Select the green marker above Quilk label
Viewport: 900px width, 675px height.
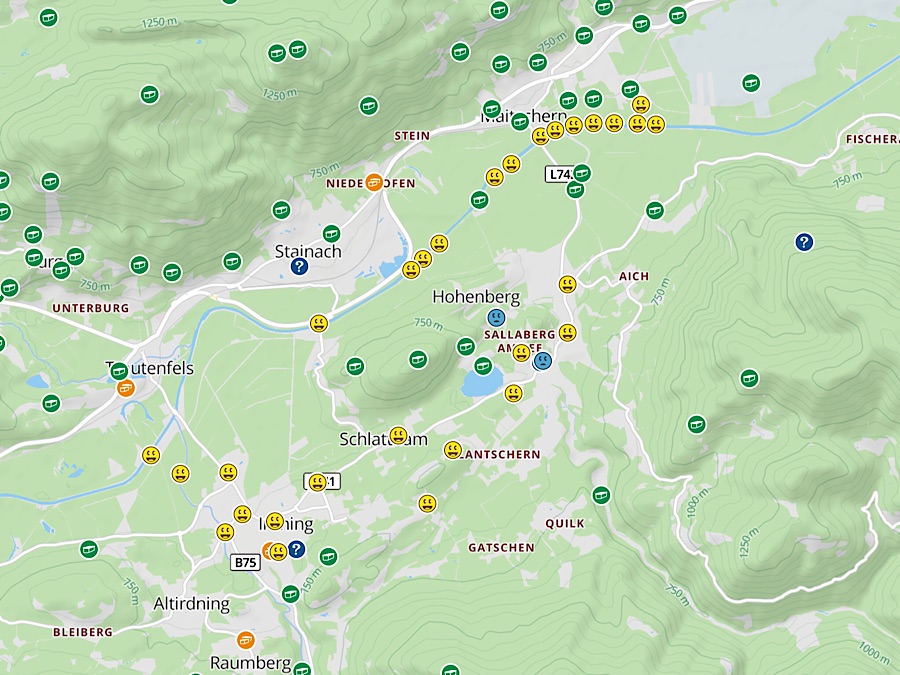coord(601,494)
